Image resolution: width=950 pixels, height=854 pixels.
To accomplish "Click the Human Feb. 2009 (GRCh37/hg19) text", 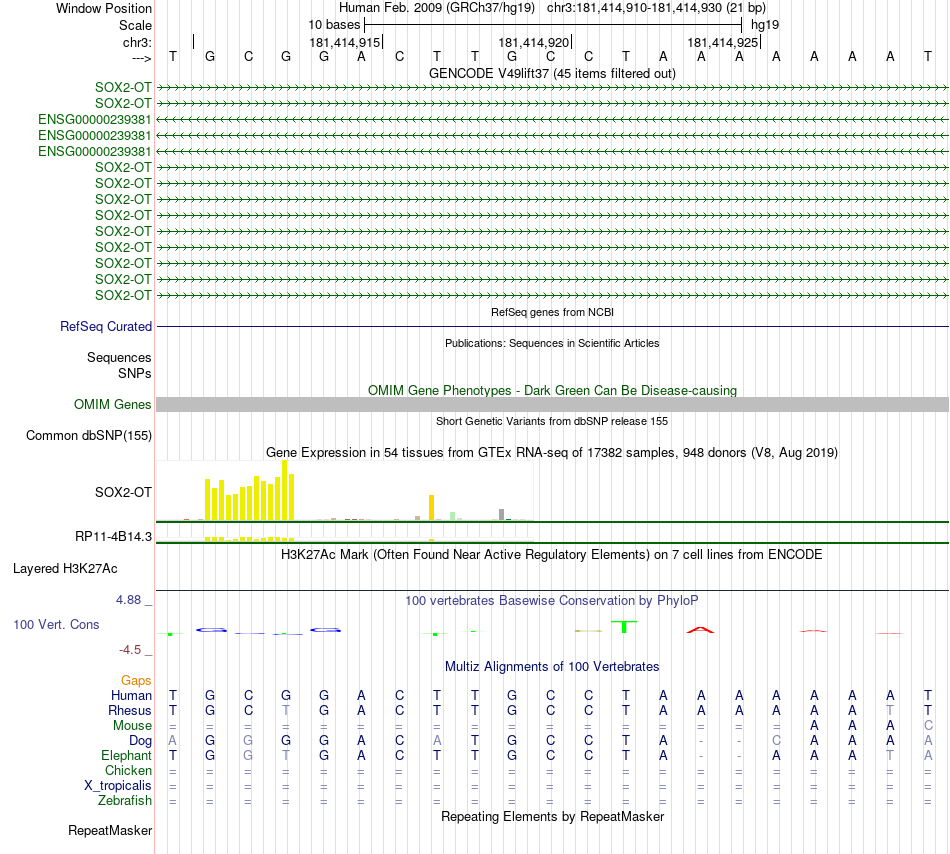I will tap(437, 8).
